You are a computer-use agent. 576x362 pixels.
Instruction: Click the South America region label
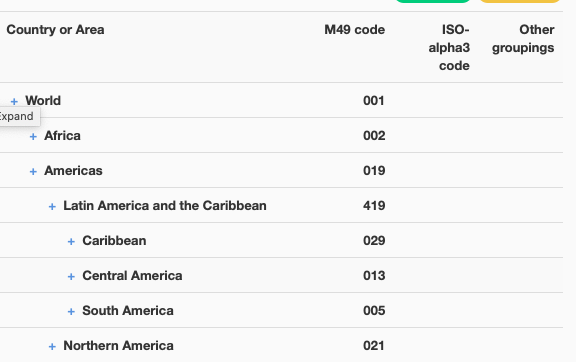pyautogui.click(x=128, y=311)
